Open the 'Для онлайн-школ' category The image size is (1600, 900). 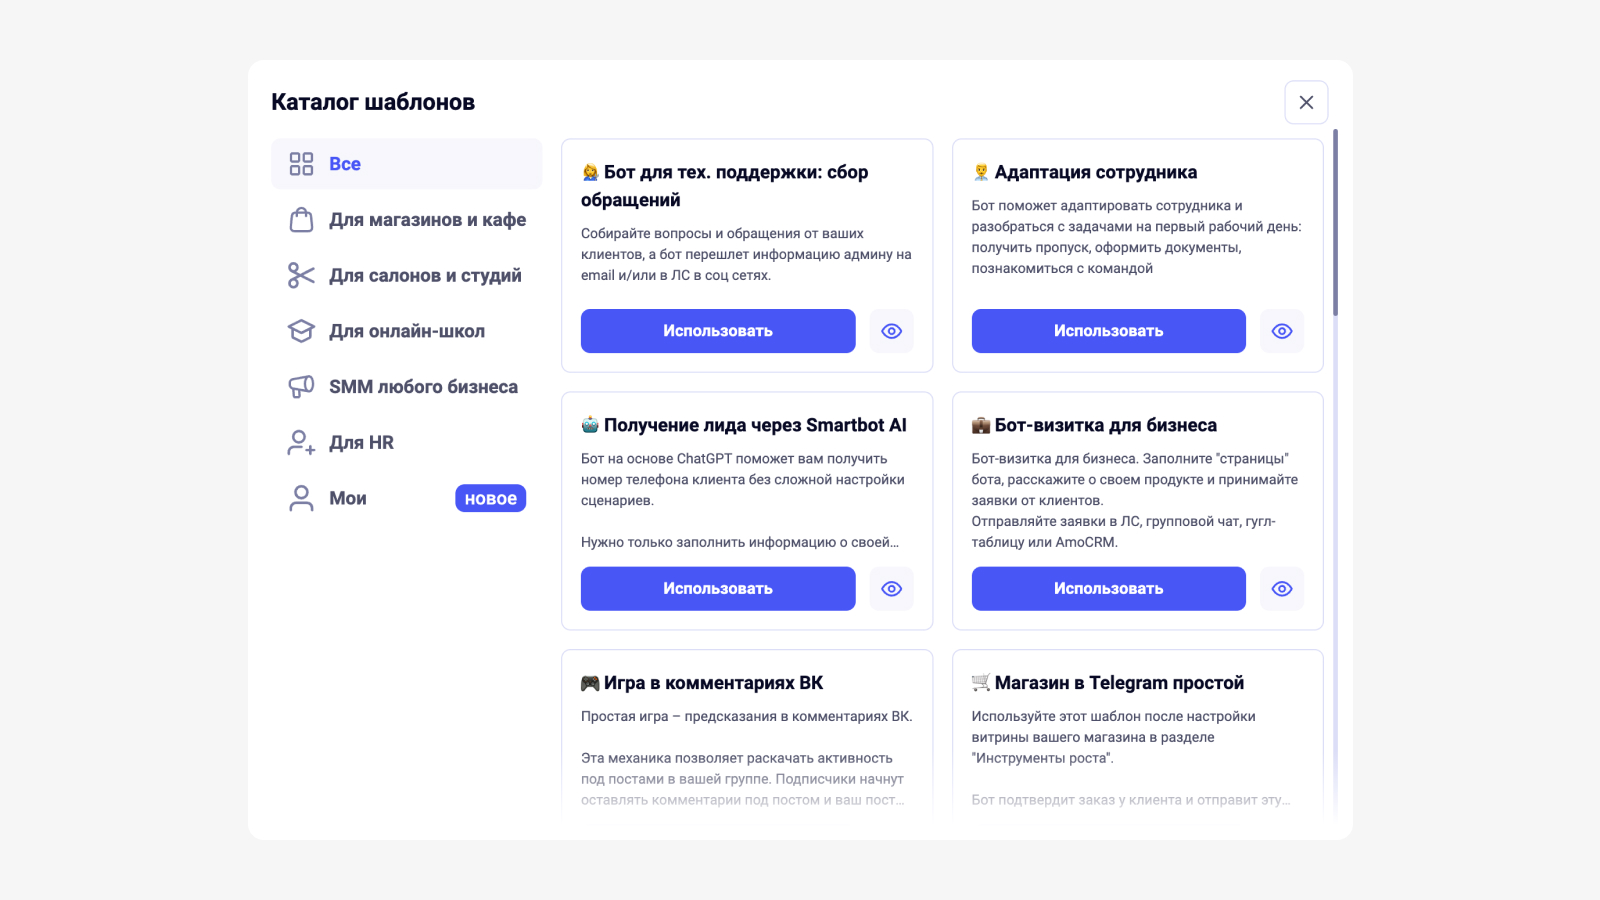click(407, 331)
